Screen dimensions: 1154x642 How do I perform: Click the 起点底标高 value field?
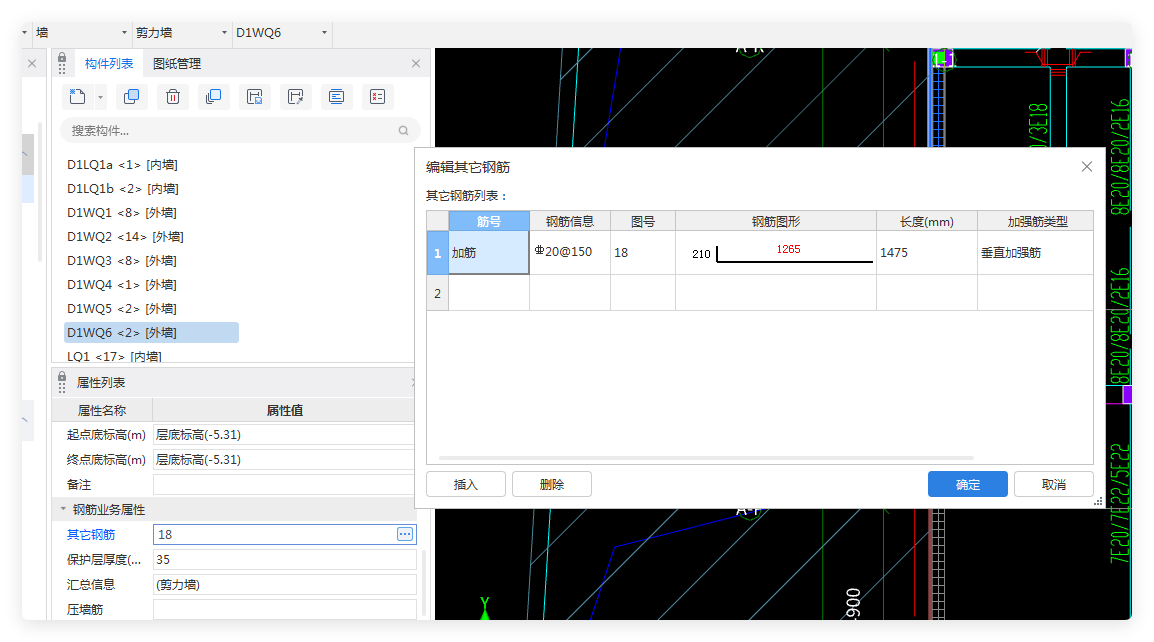coord(284,435)
